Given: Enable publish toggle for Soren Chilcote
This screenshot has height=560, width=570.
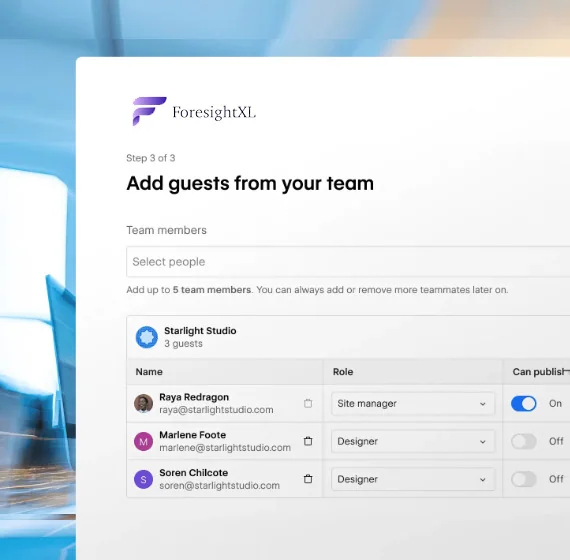Looking at the screenshot, I should tap(523, 479).
